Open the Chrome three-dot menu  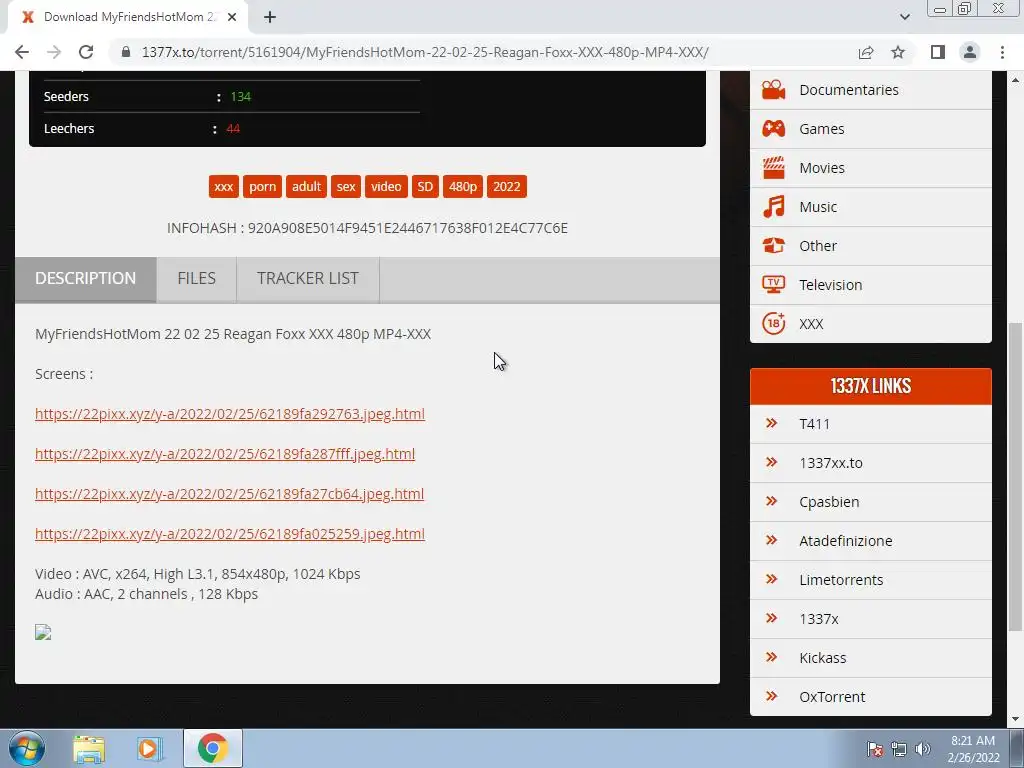[x=1002, y=52]
